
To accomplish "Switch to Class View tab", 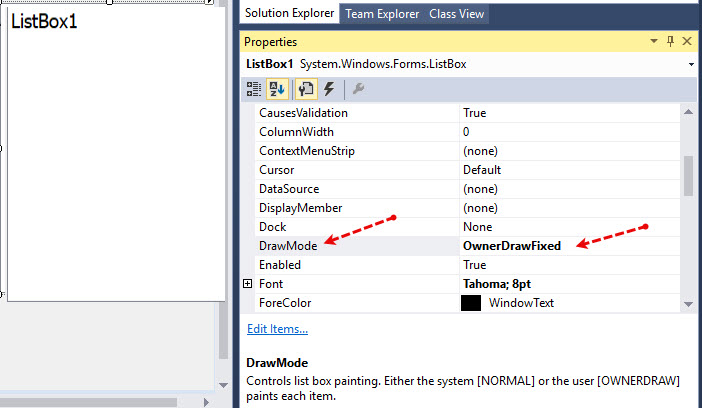I will (456, 14).
